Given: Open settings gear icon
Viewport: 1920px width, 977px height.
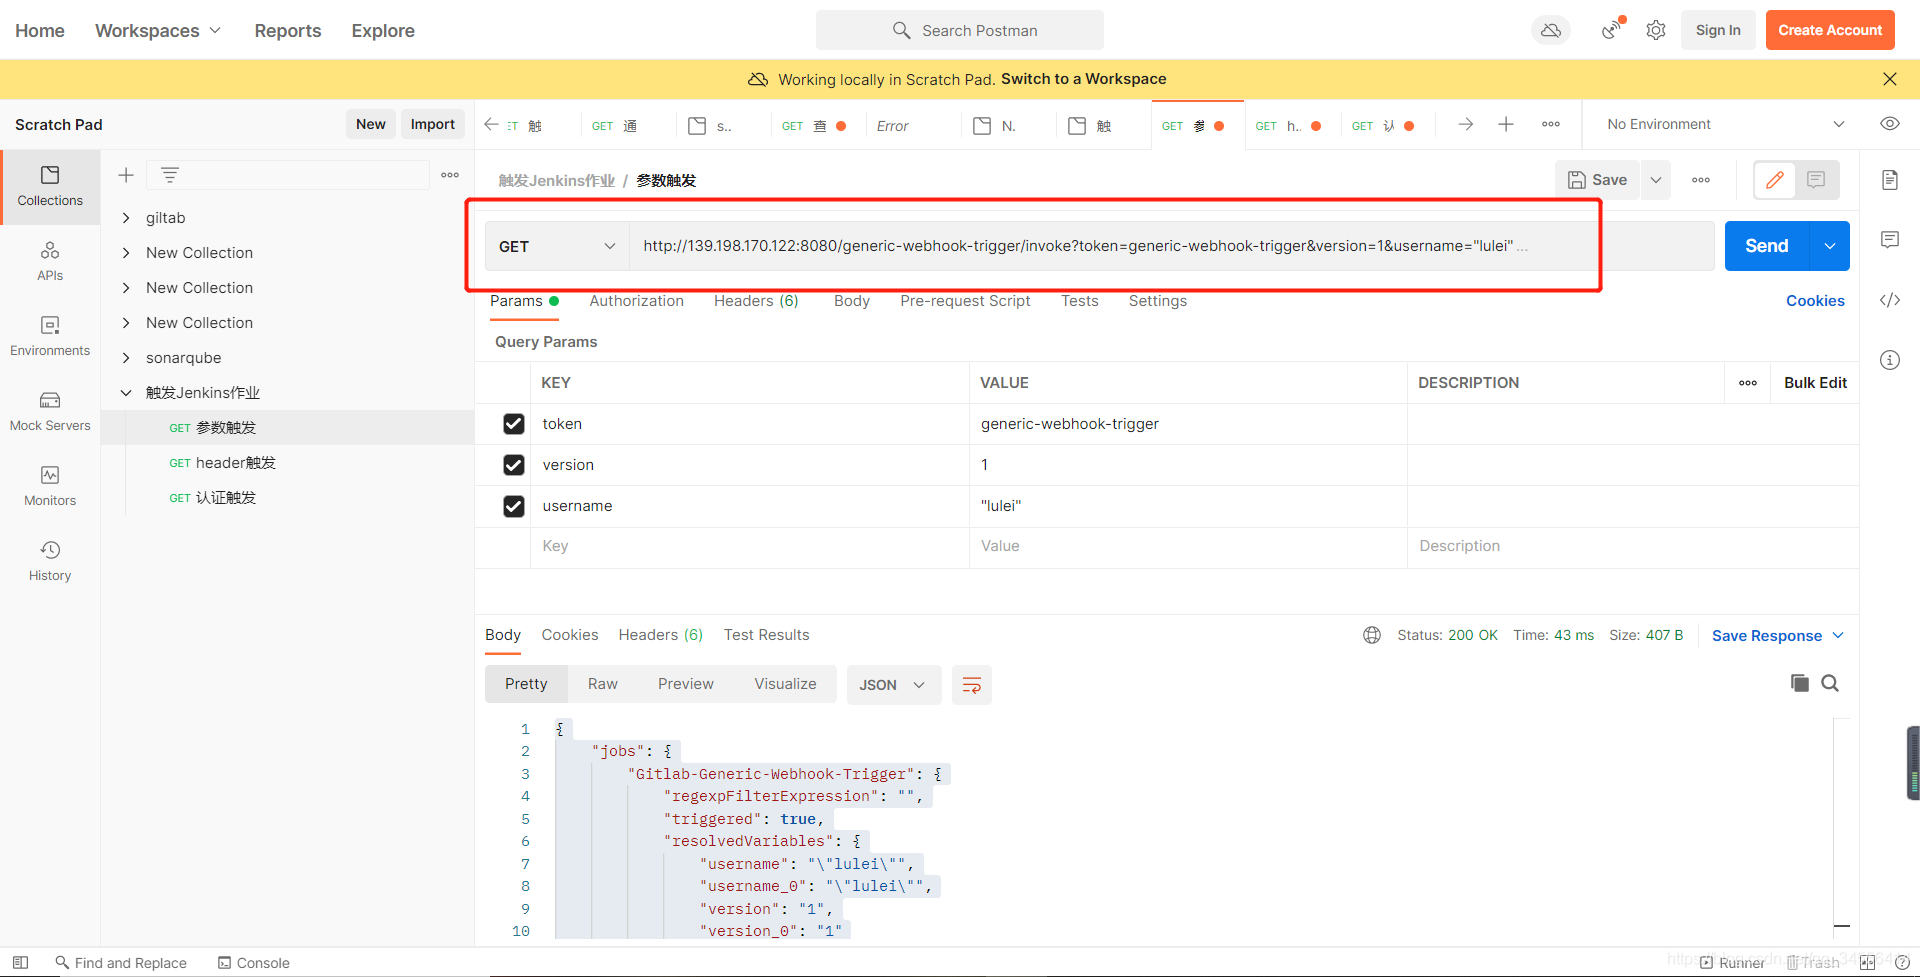Looking at the screenshot, I should 1656,30.
